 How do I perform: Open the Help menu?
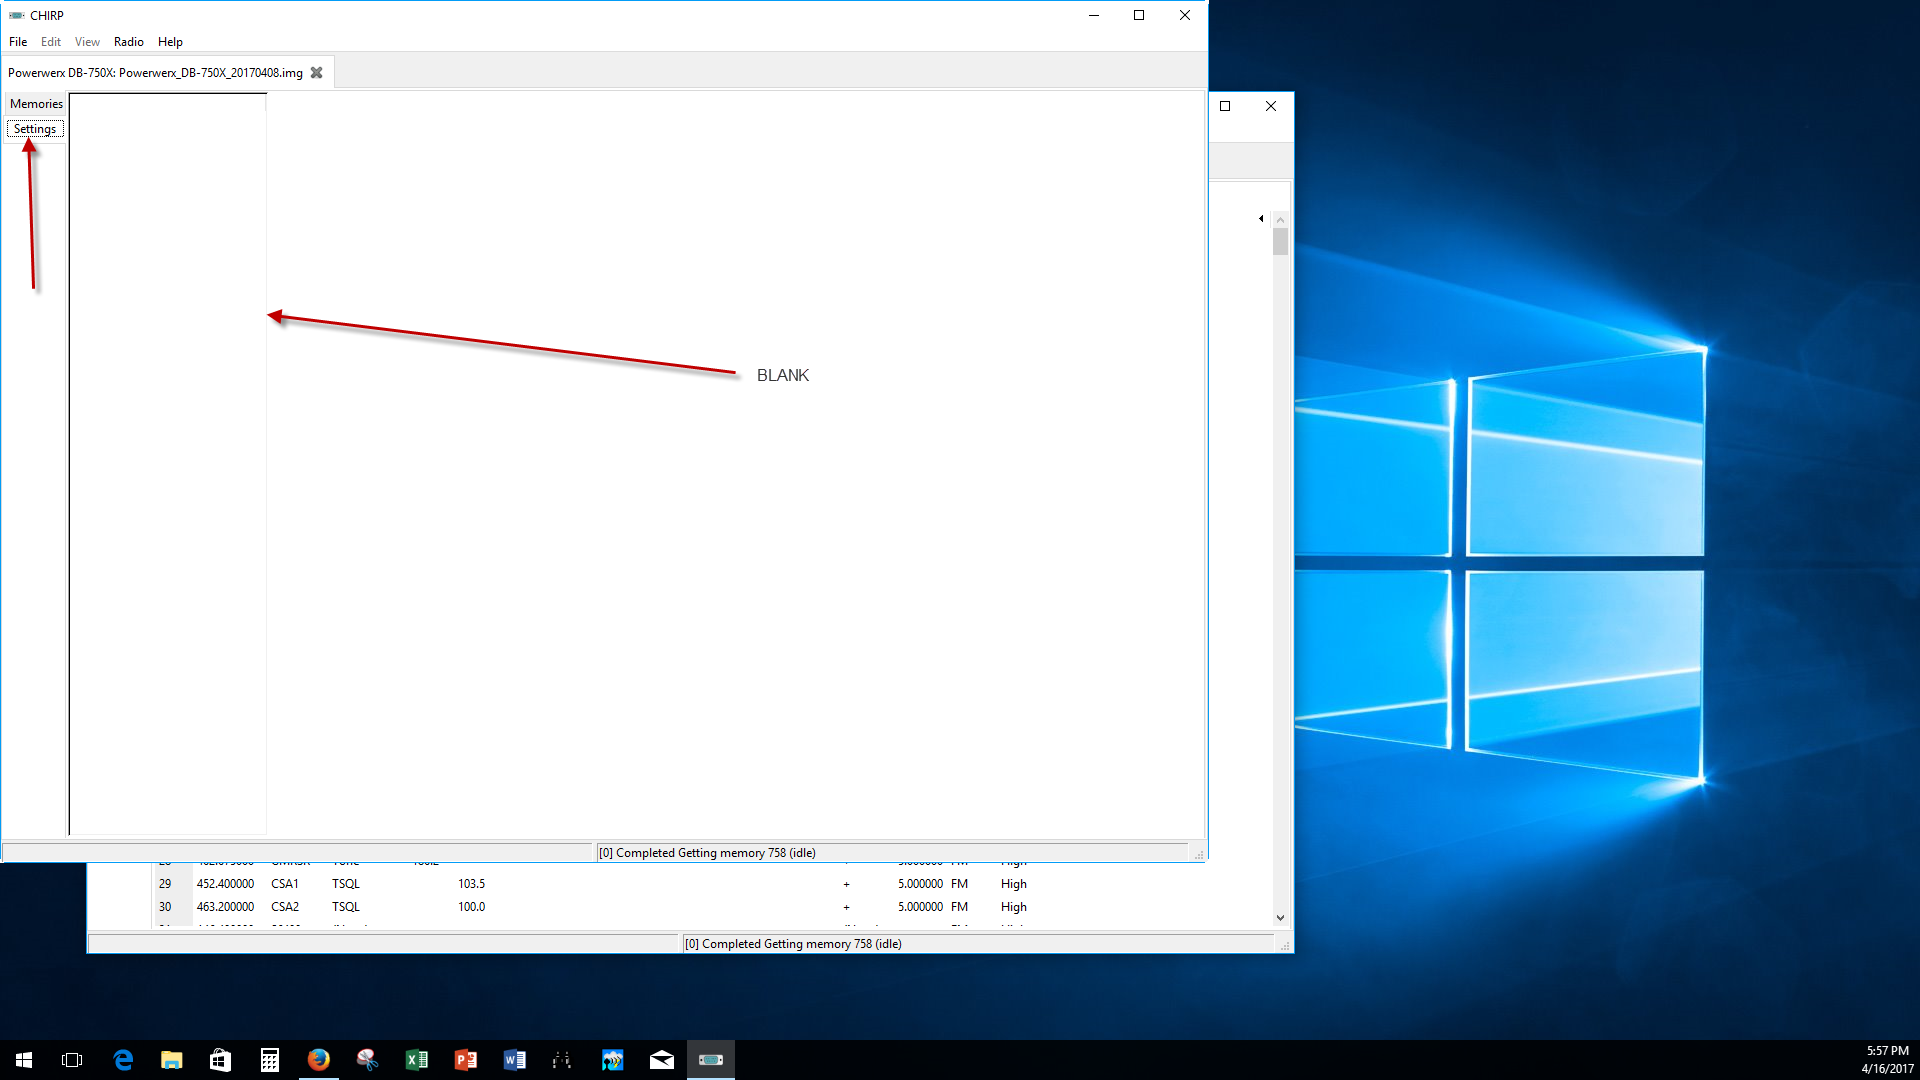pos(170,42)
